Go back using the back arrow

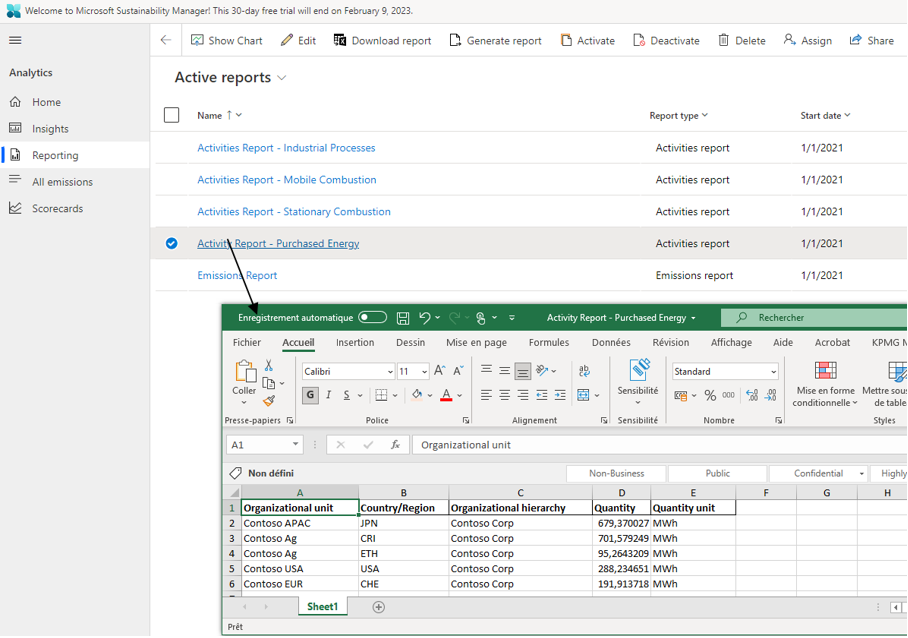(166, 40)
